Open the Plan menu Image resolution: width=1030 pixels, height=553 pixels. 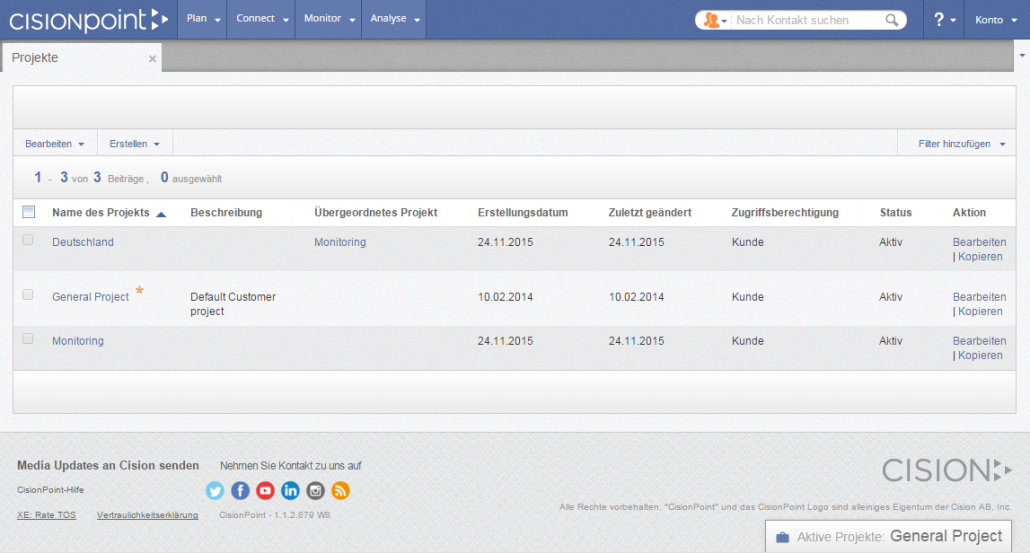pyautogui.click(x=203, y=19)
